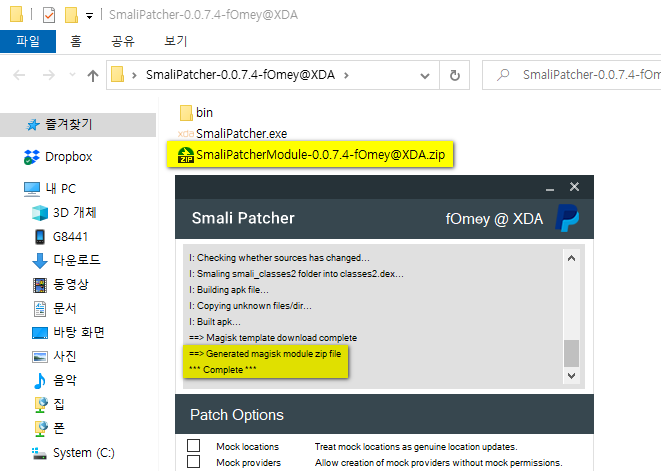Click the properties checkmark icon in title bar
The width and height of the screenshot is (661, 471).
[49, 15]
